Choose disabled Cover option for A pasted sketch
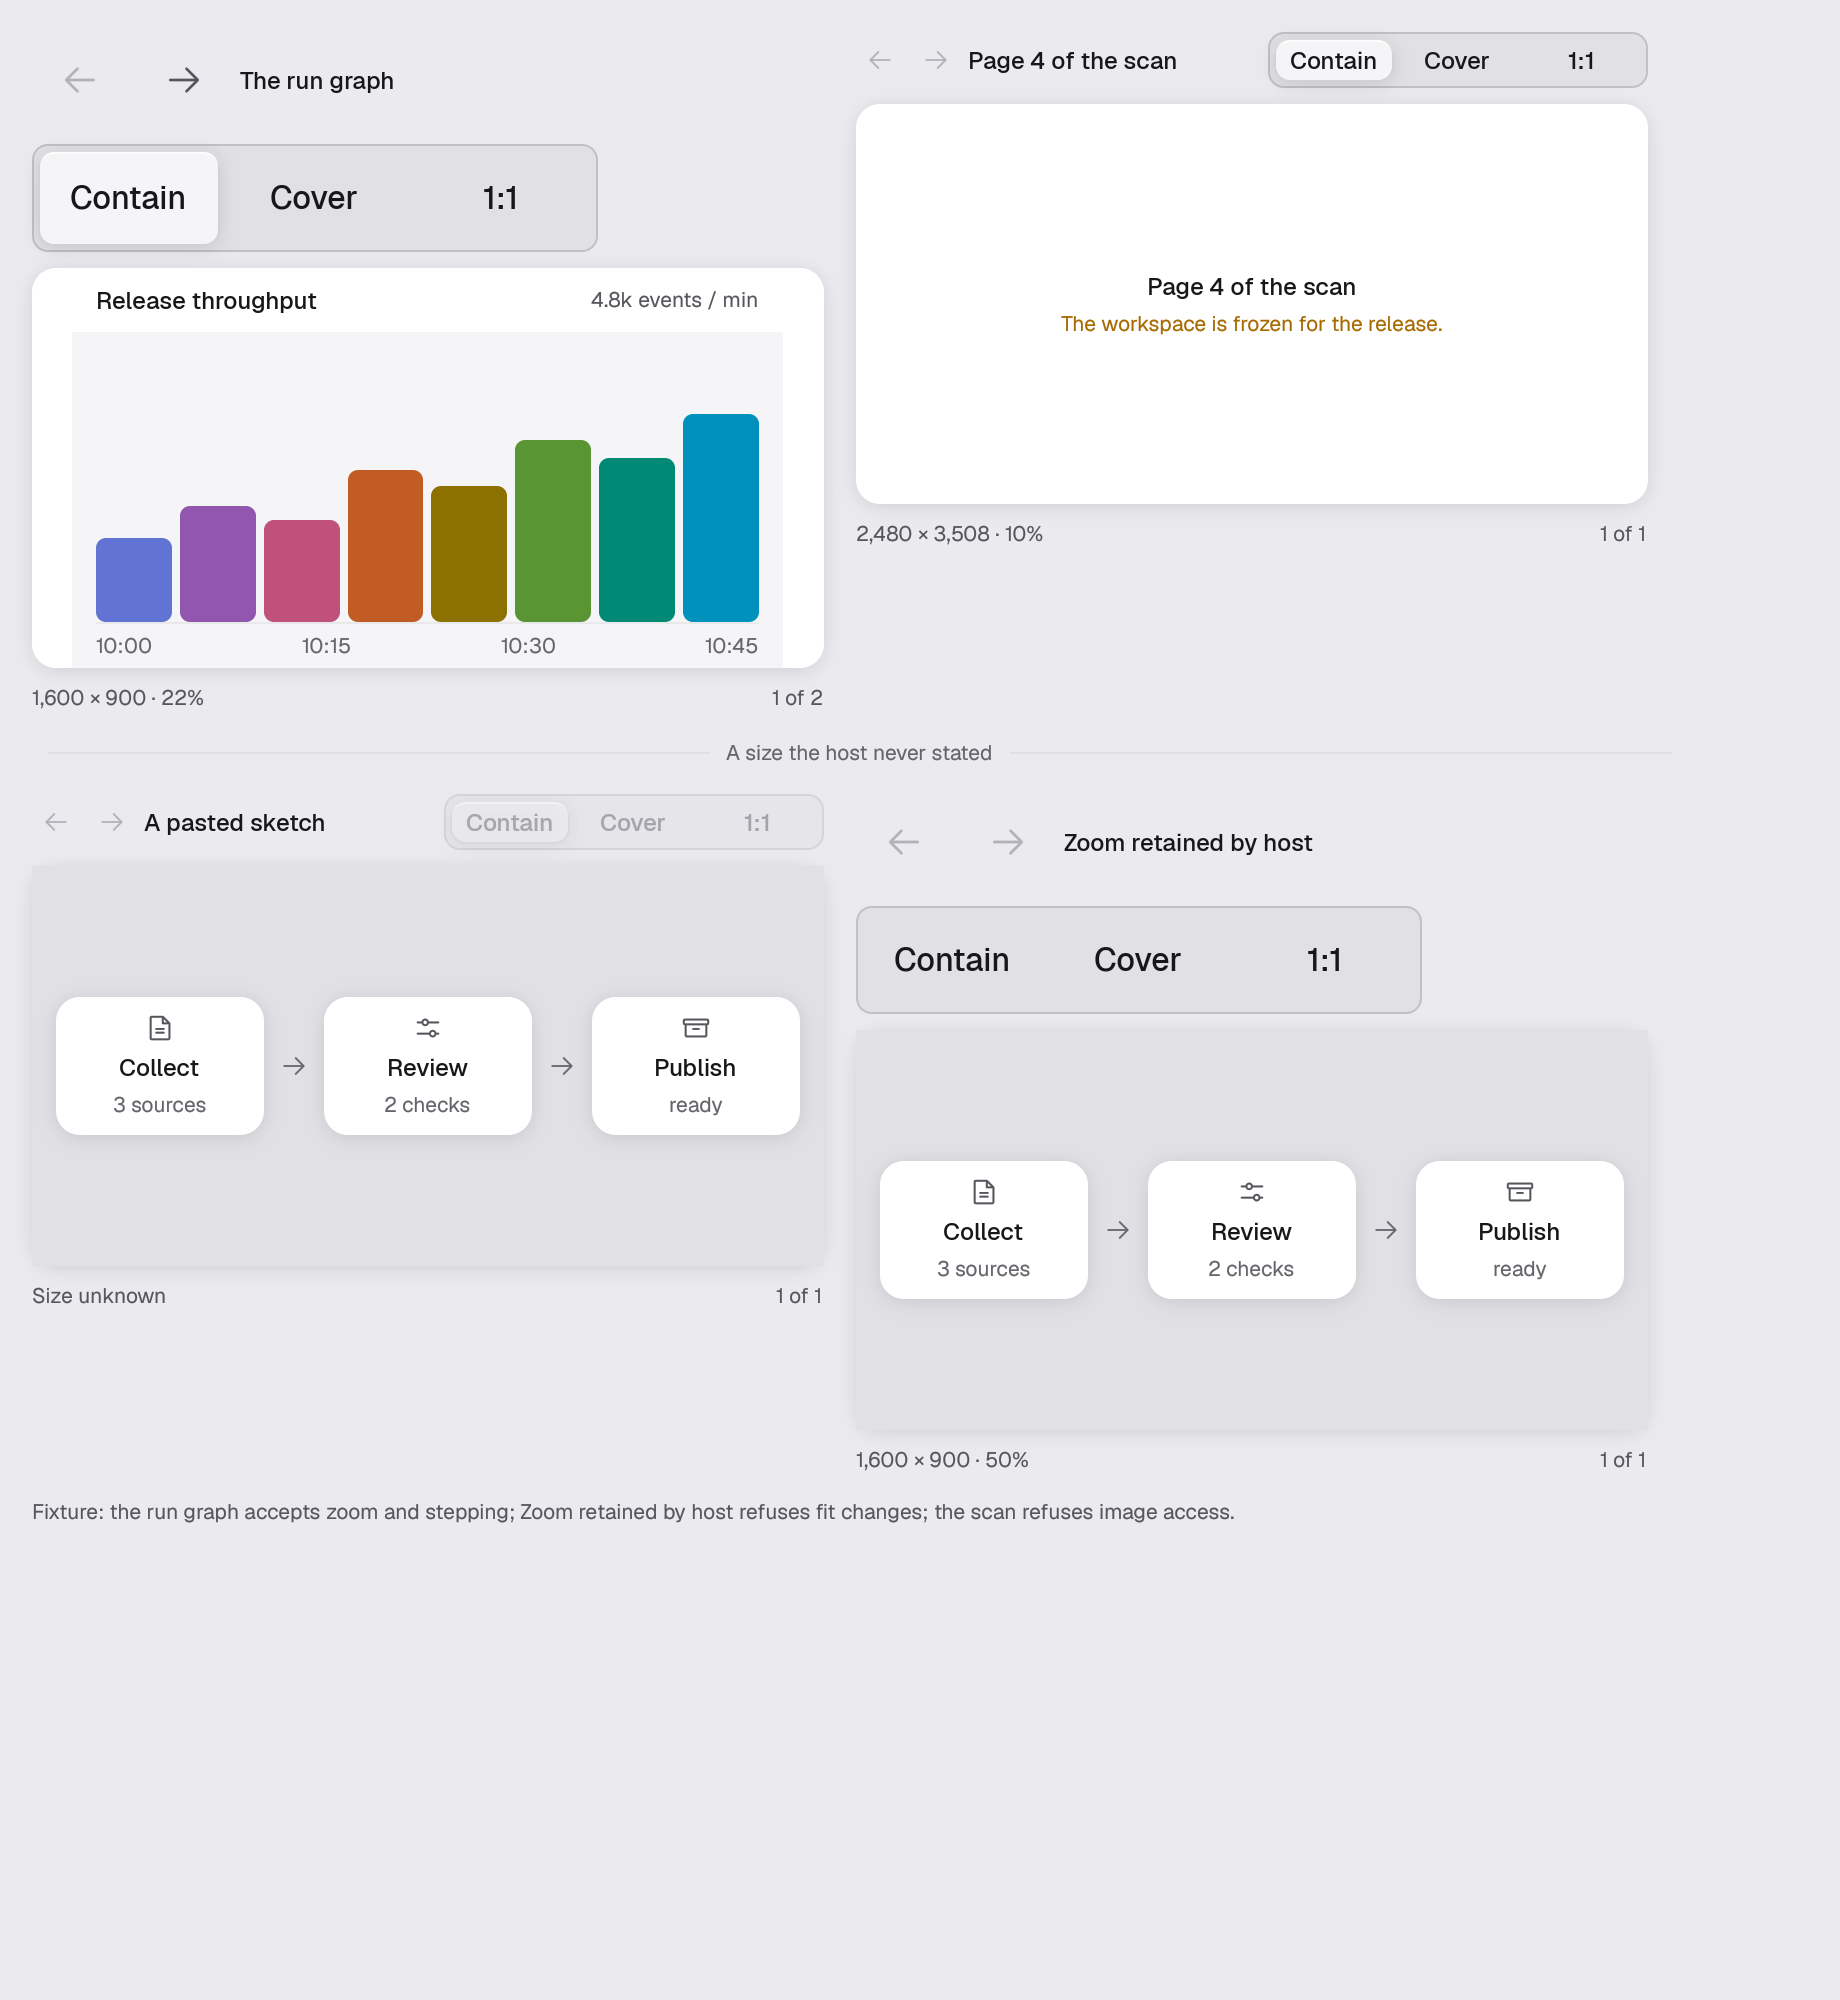 [632, 823]
